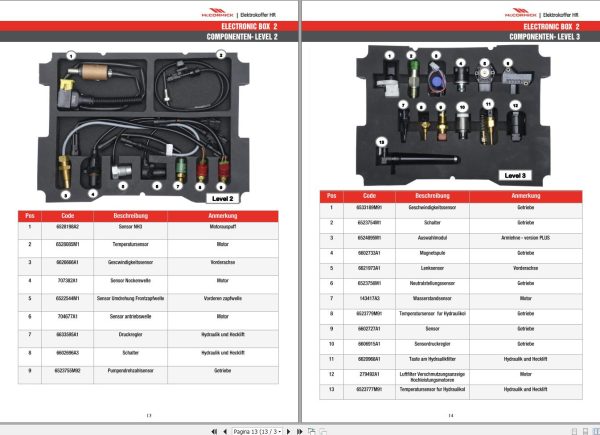Click the 'Code' header in Level 3 table
This screenshot has width=600, height=435.
369,196
